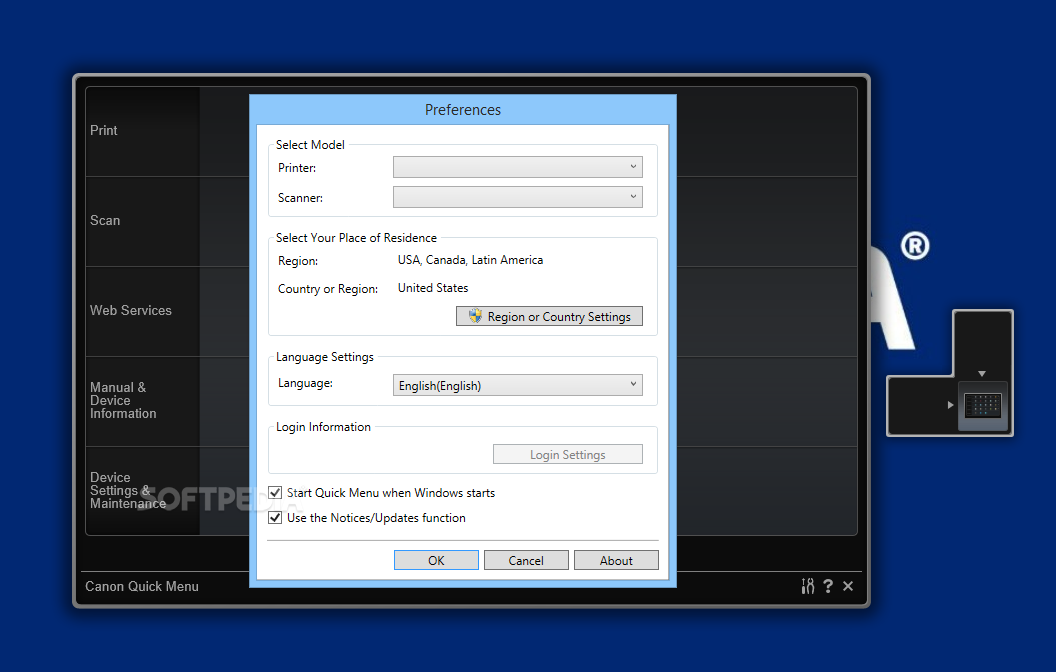Select the Print category in main menu

coord(143,131)
